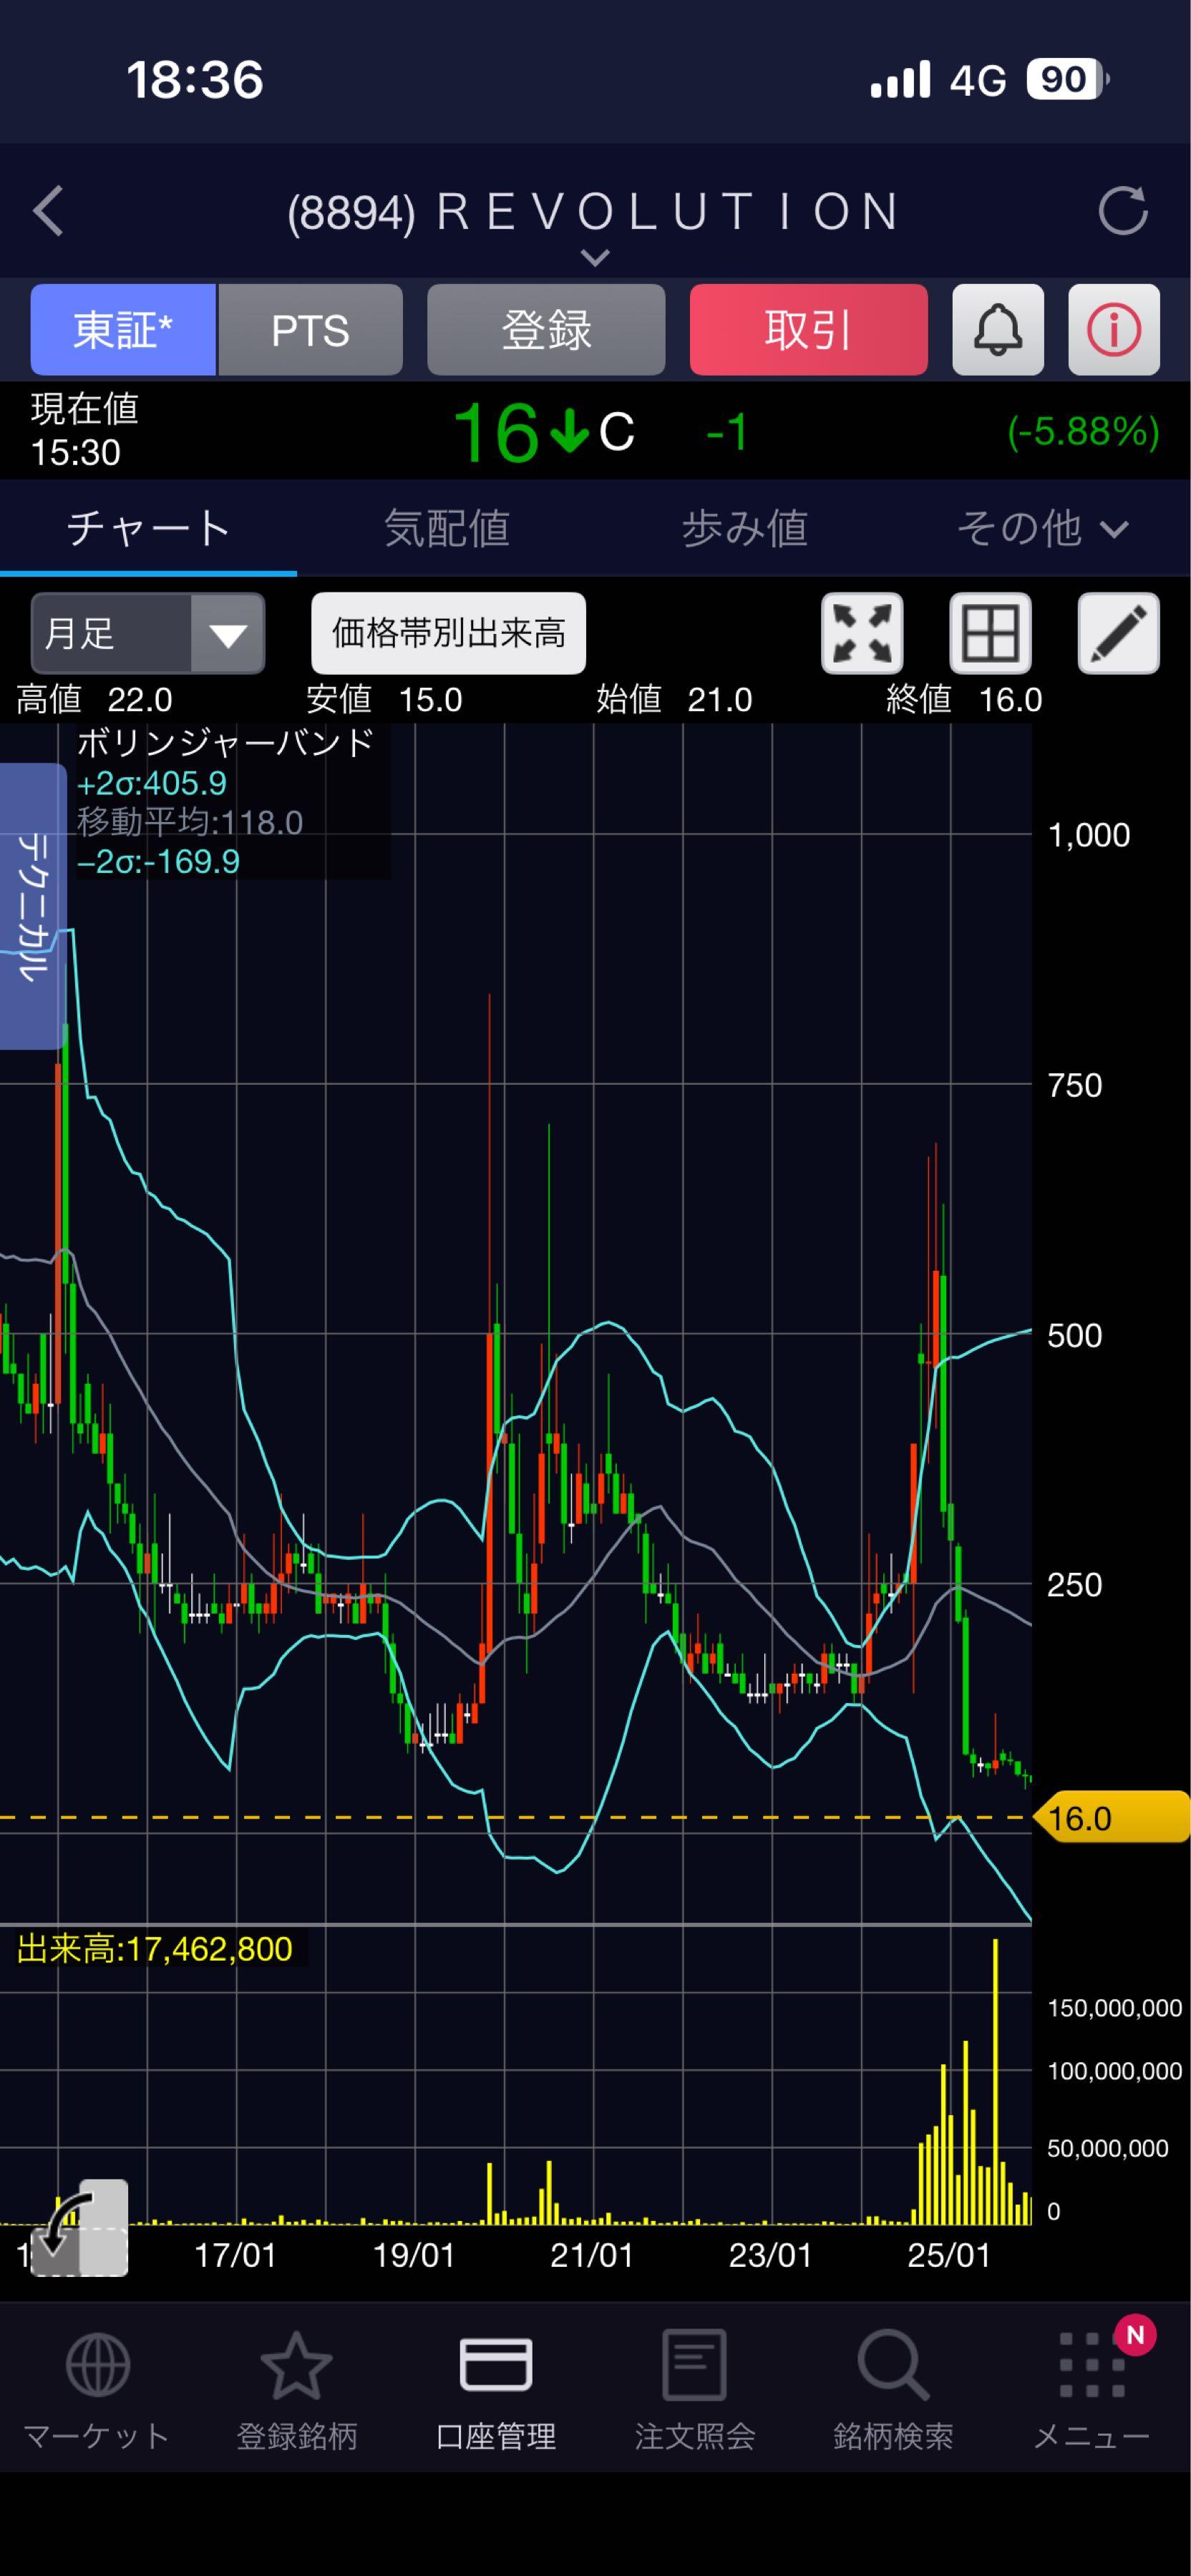Tap the +2σ:405.9 value

pyautogui.click(x=152, y=783)
